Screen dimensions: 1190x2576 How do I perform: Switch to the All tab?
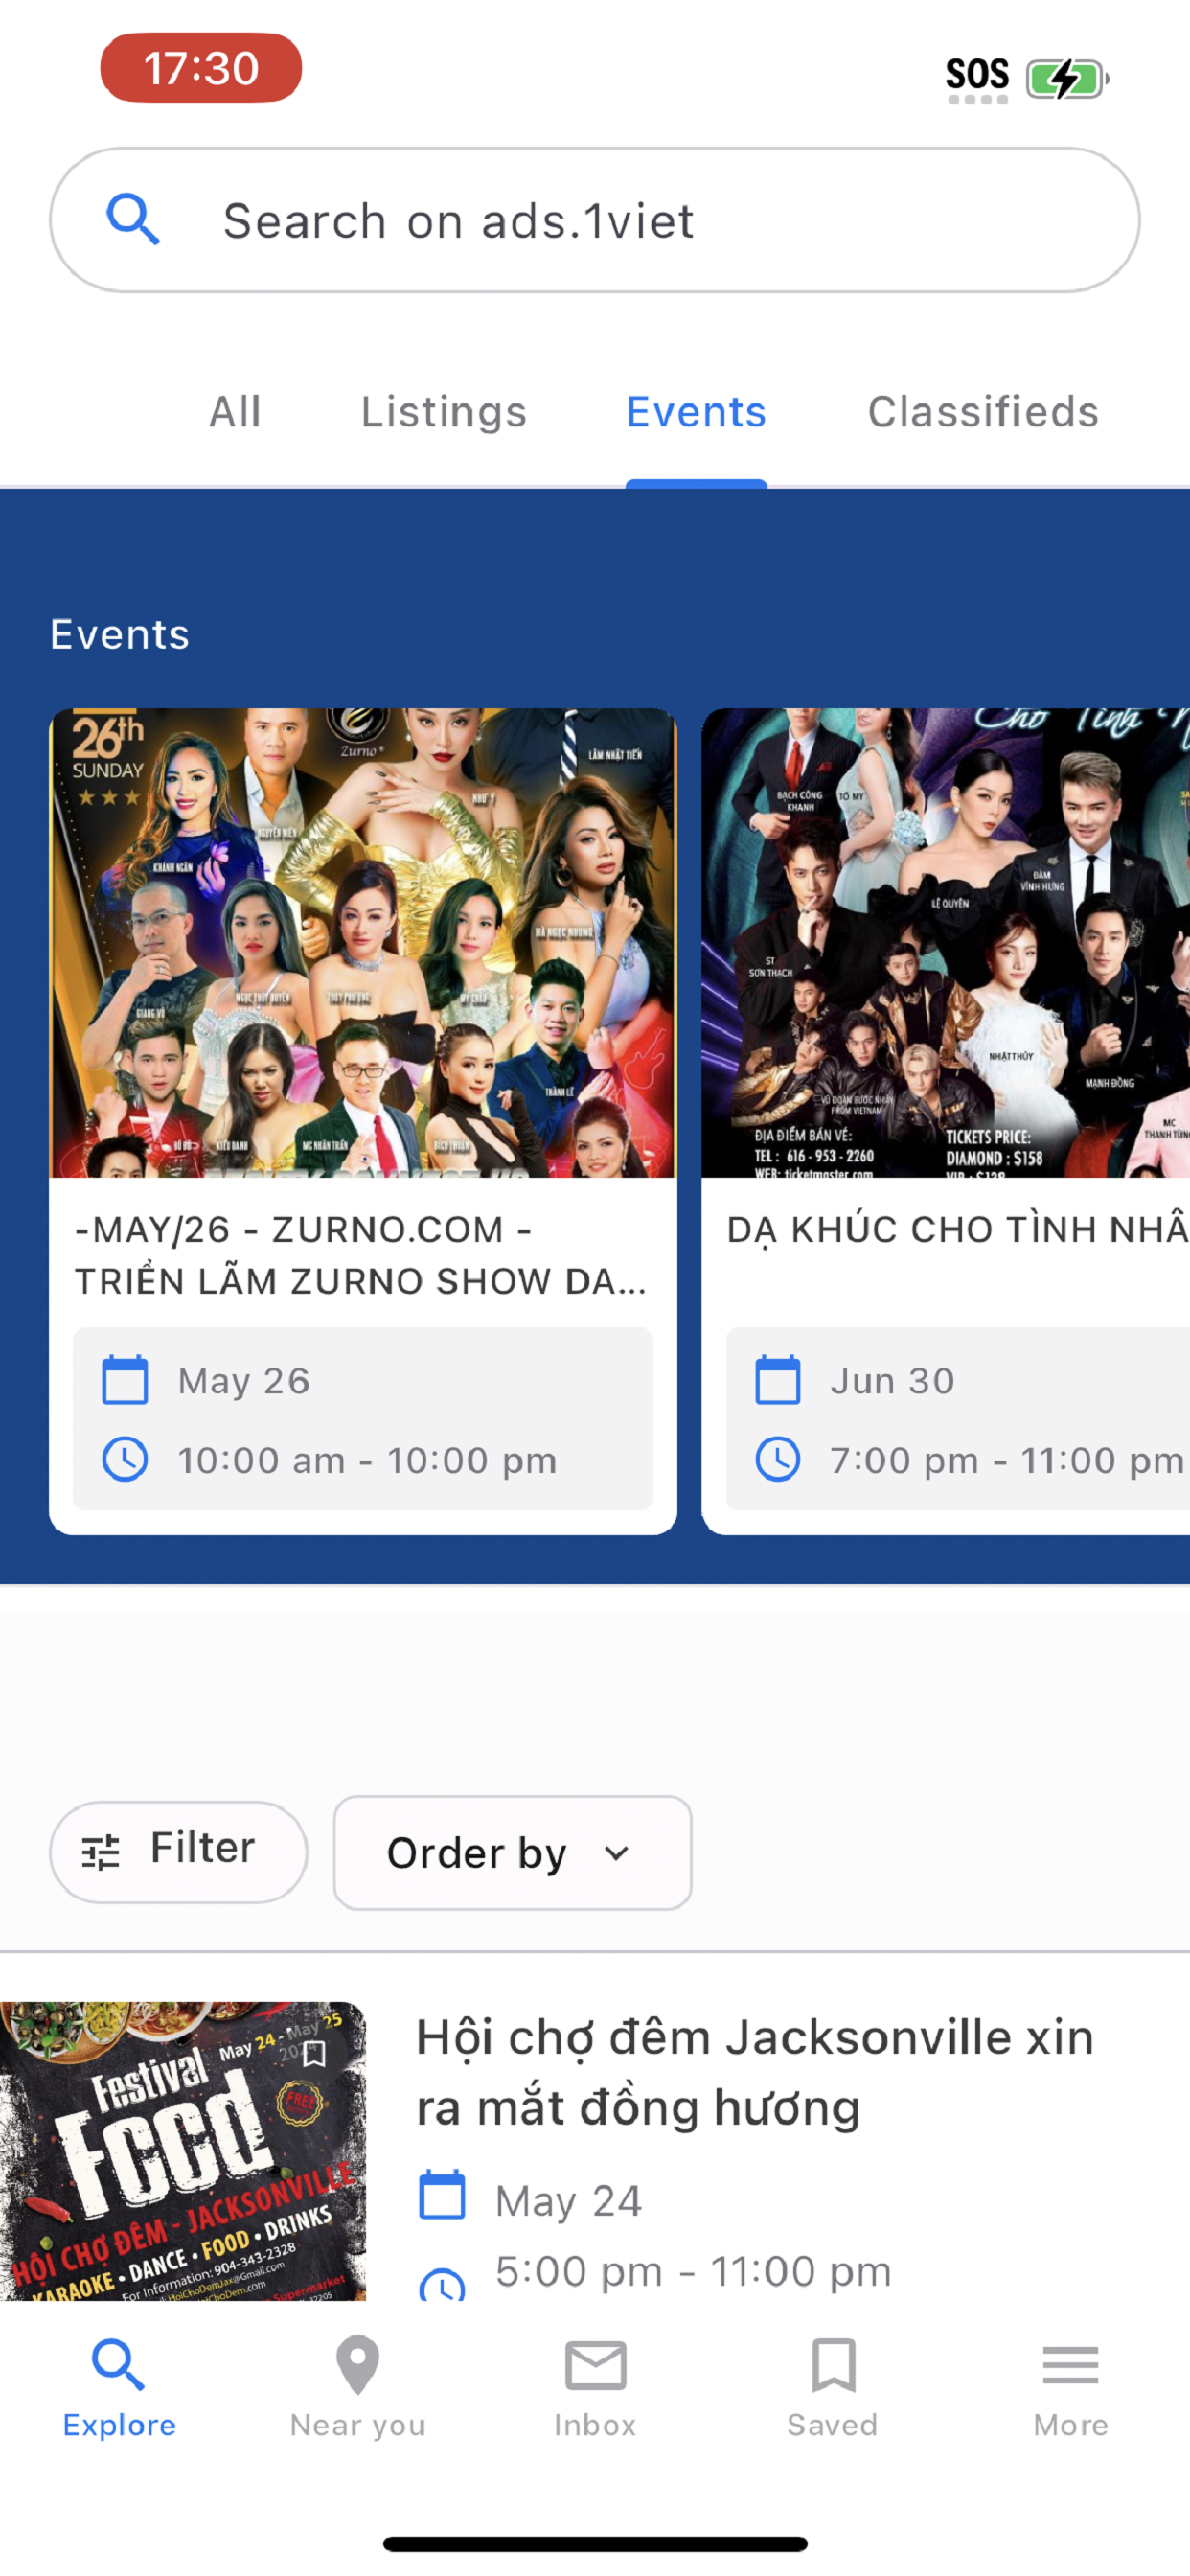pos(235,412)
